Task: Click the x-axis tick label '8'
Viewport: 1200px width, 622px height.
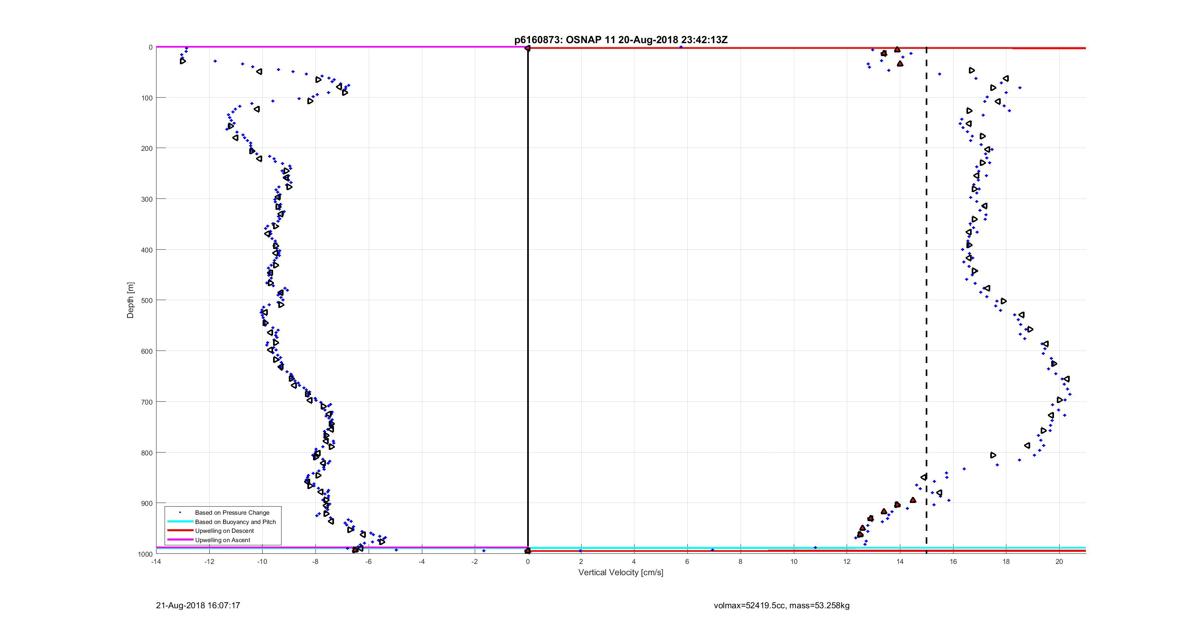Action: (740, 561)
